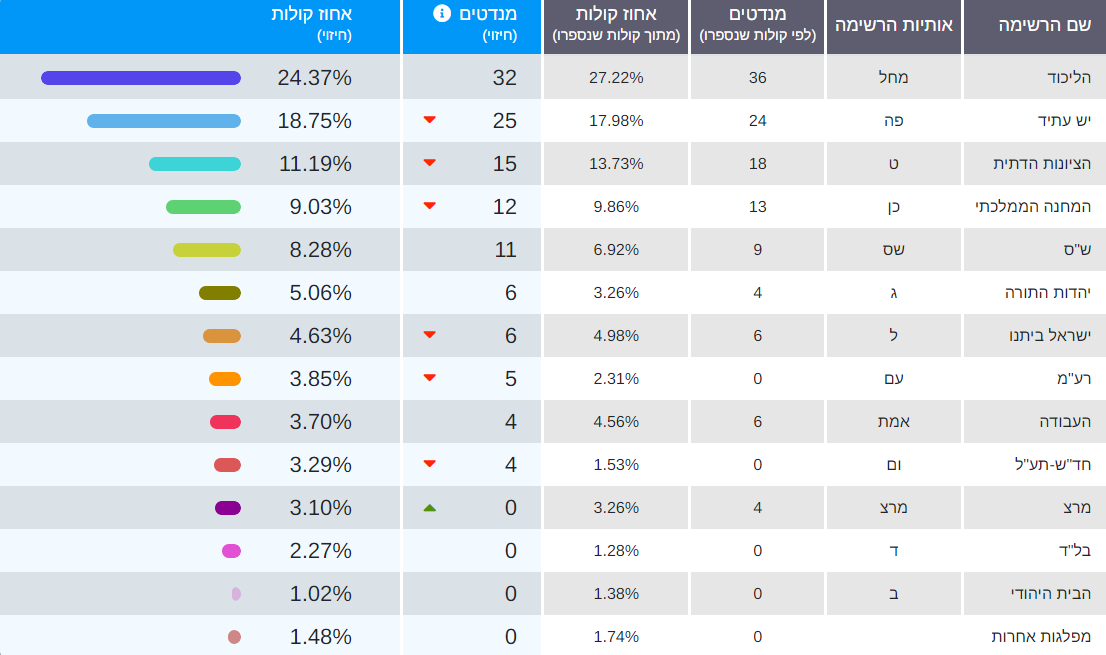The height and width of the screenshot is (655, 1106).
Task: Click the purple bar for הליכוד
Action: 141,78
